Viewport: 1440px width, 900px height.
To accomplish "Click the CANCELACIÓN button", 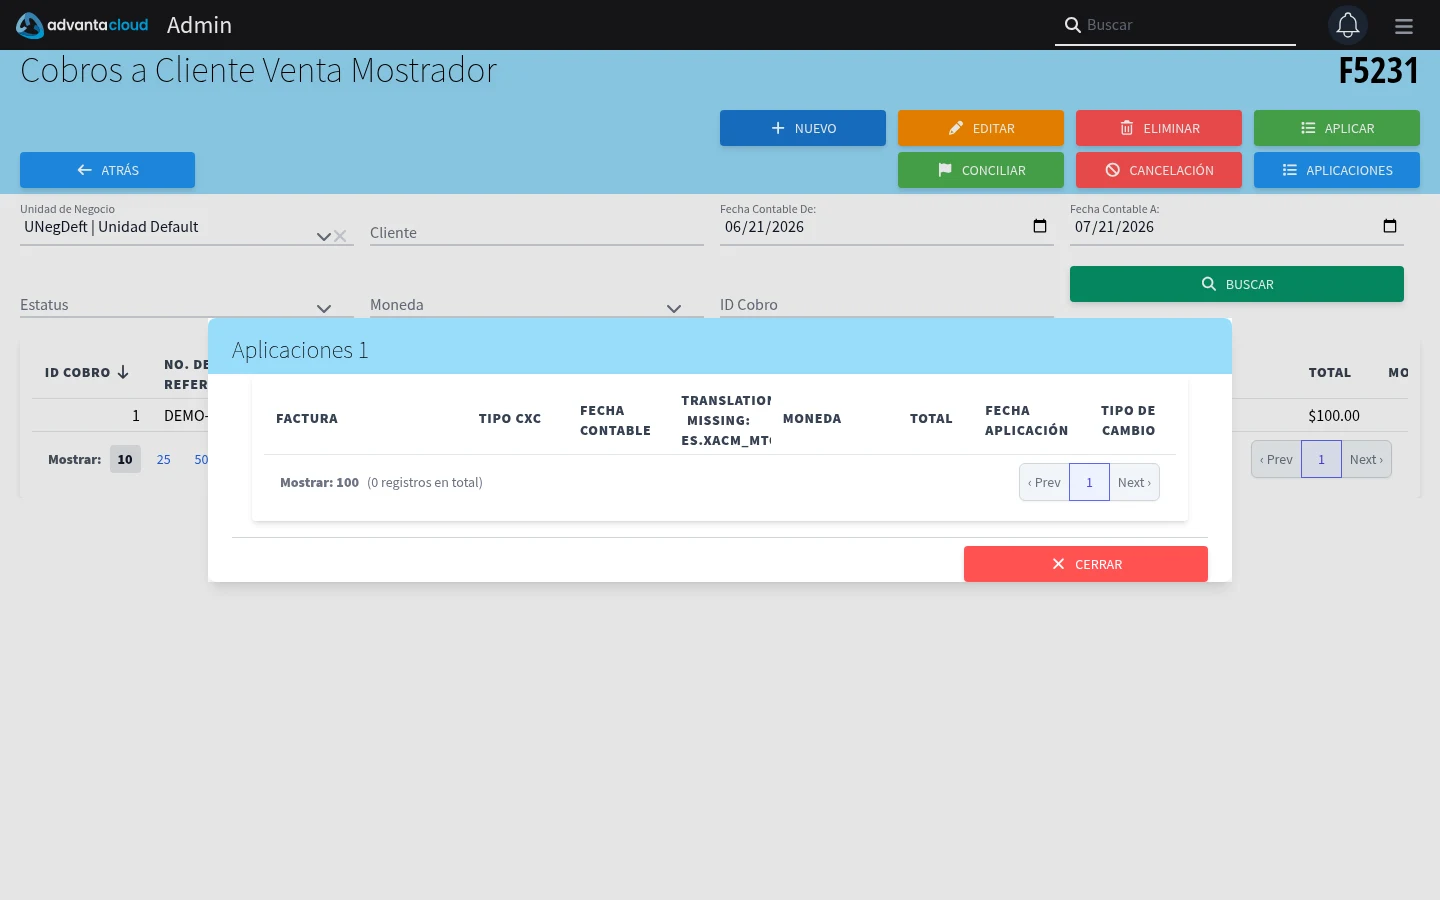I will tap(1159, 170).
